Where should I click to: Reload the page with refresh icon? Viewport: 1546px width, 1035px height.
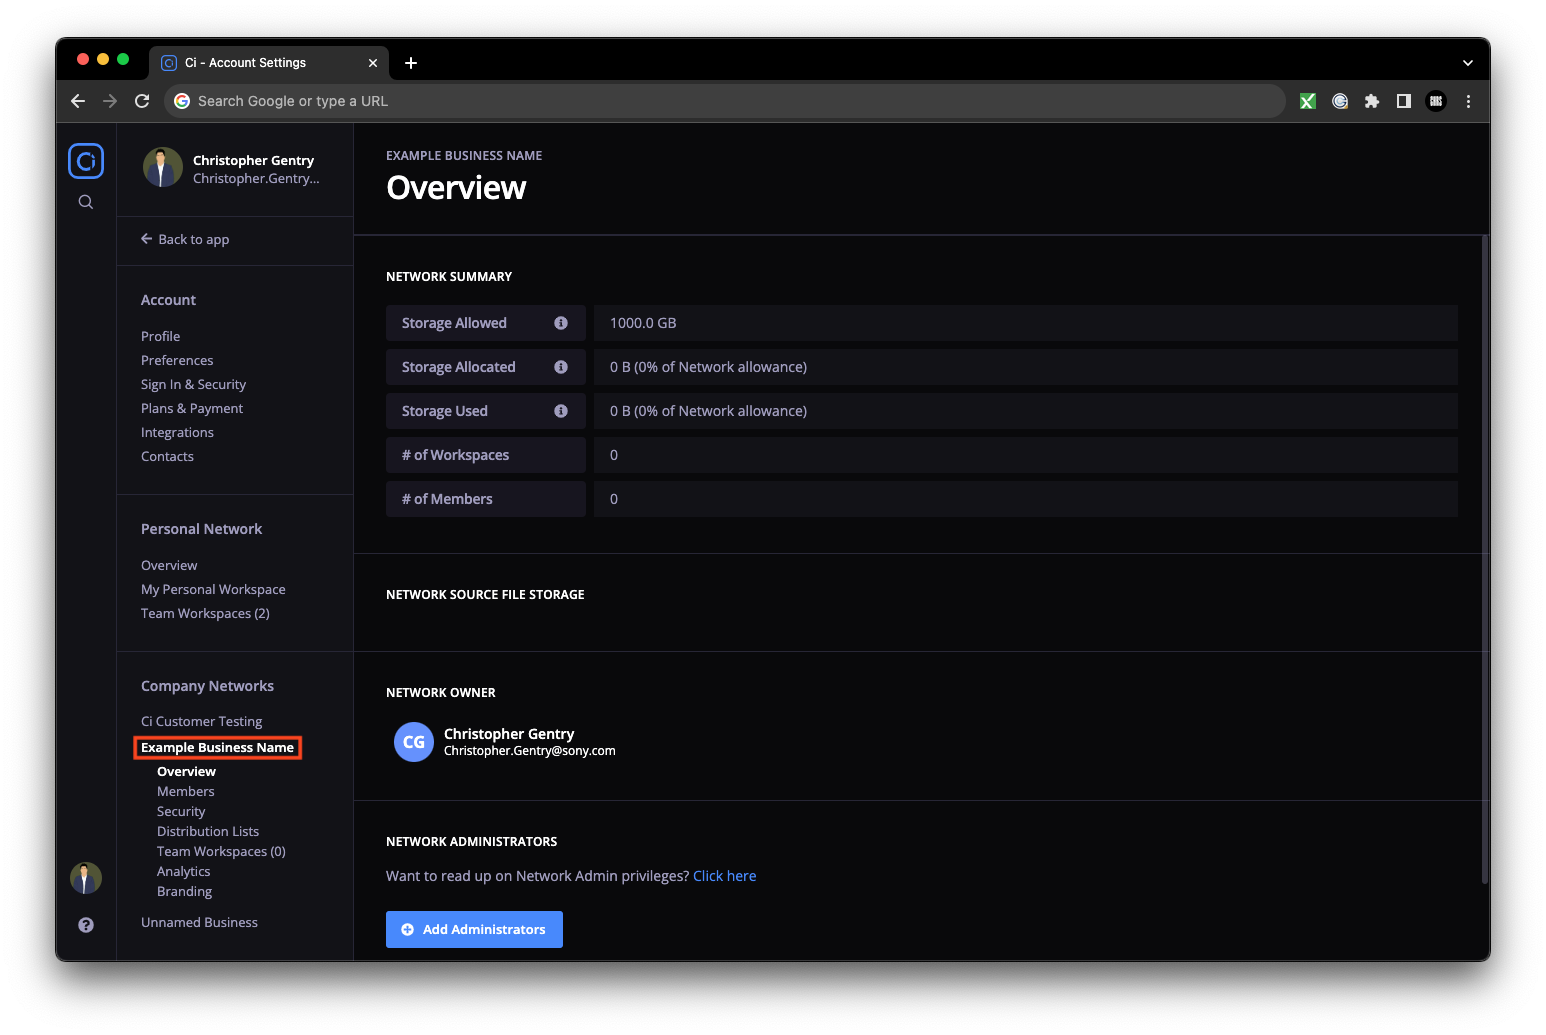[x=142, y=101]
